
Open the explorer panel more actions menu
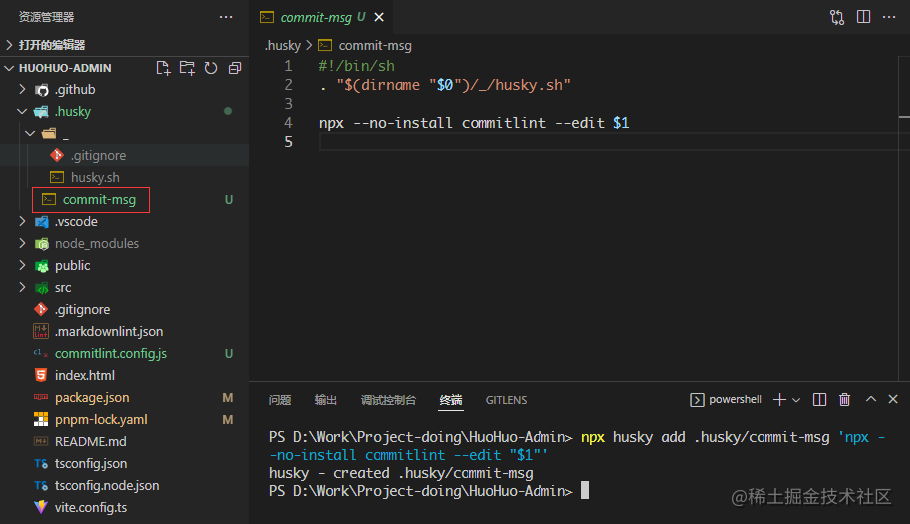click(226, 17)
